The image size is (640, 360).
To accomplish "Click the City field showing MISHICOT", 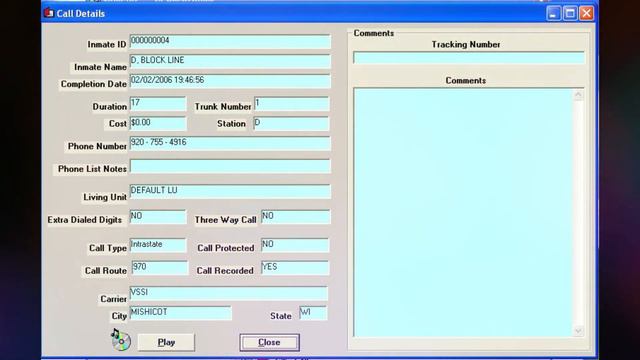I will click(x=180, y=313).
